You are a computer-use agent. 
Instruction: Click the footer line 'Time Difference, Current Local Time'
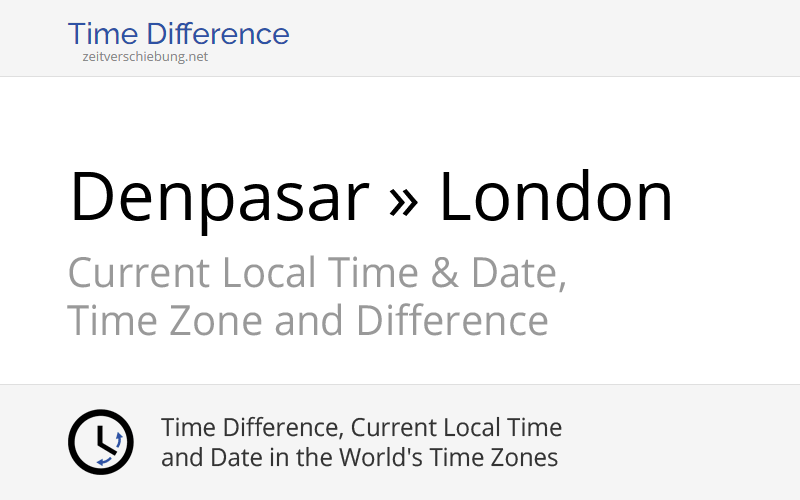coord(361,428)
